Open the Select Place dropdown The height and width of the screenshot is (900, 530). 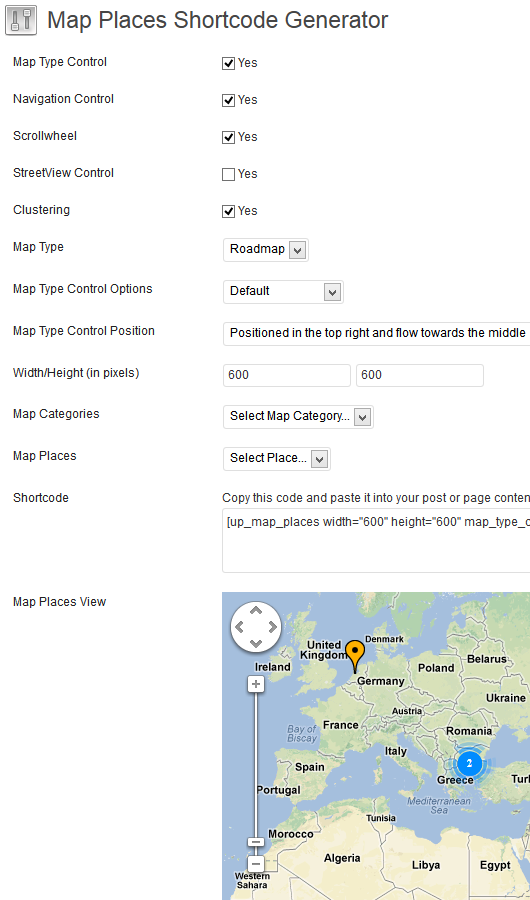pyautogui.click(x=277, y=459)
